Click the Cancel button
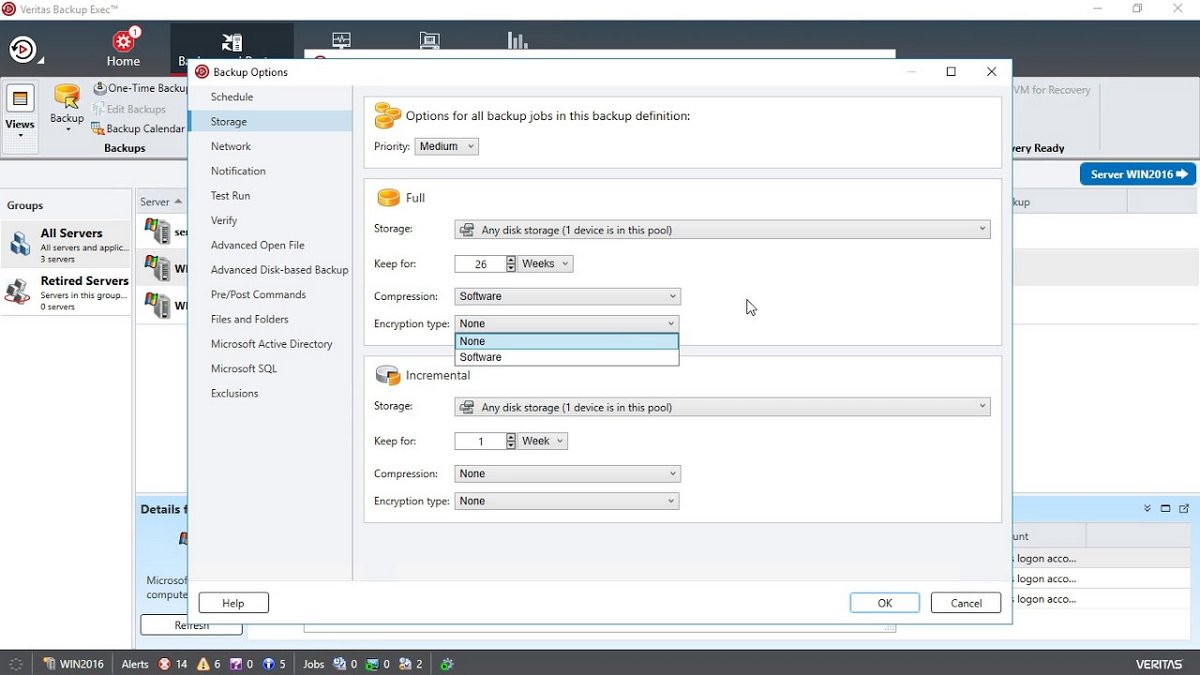The height and width of the screenshot is (675, 1200). tap(965, 603)
